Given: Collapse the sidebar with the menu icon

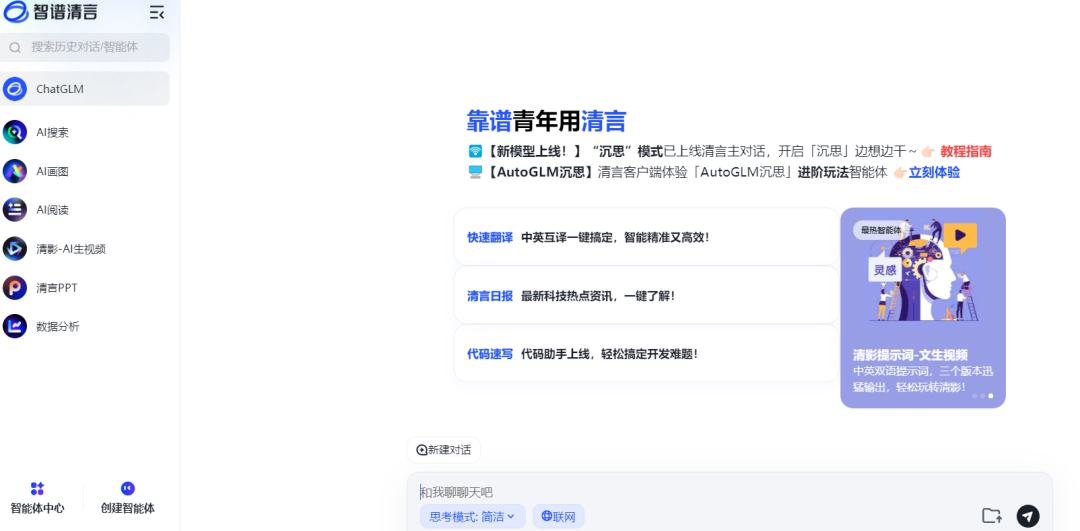Looking at the screenshot, I should 157,12.
